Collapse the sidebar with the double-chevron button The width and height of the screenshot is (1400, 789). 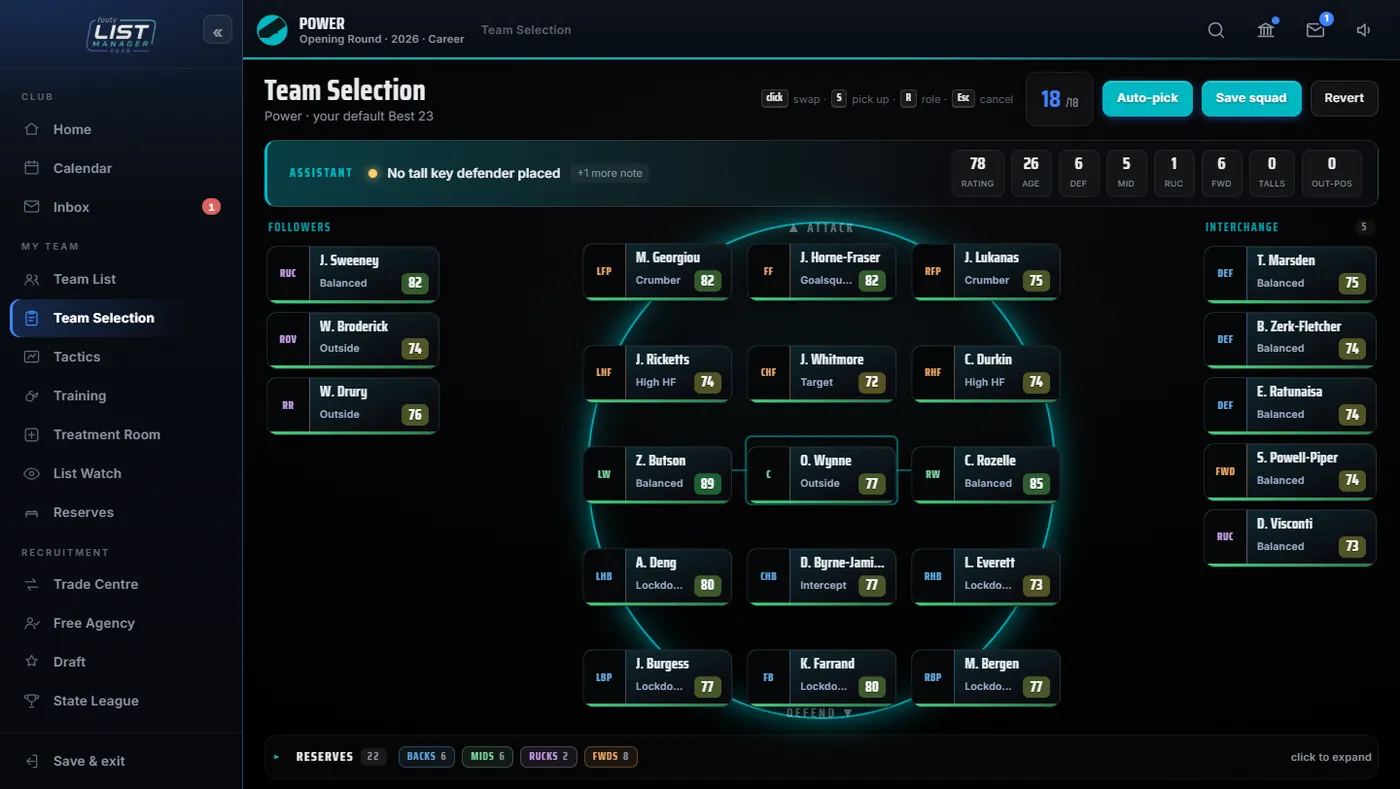[217, 30]
